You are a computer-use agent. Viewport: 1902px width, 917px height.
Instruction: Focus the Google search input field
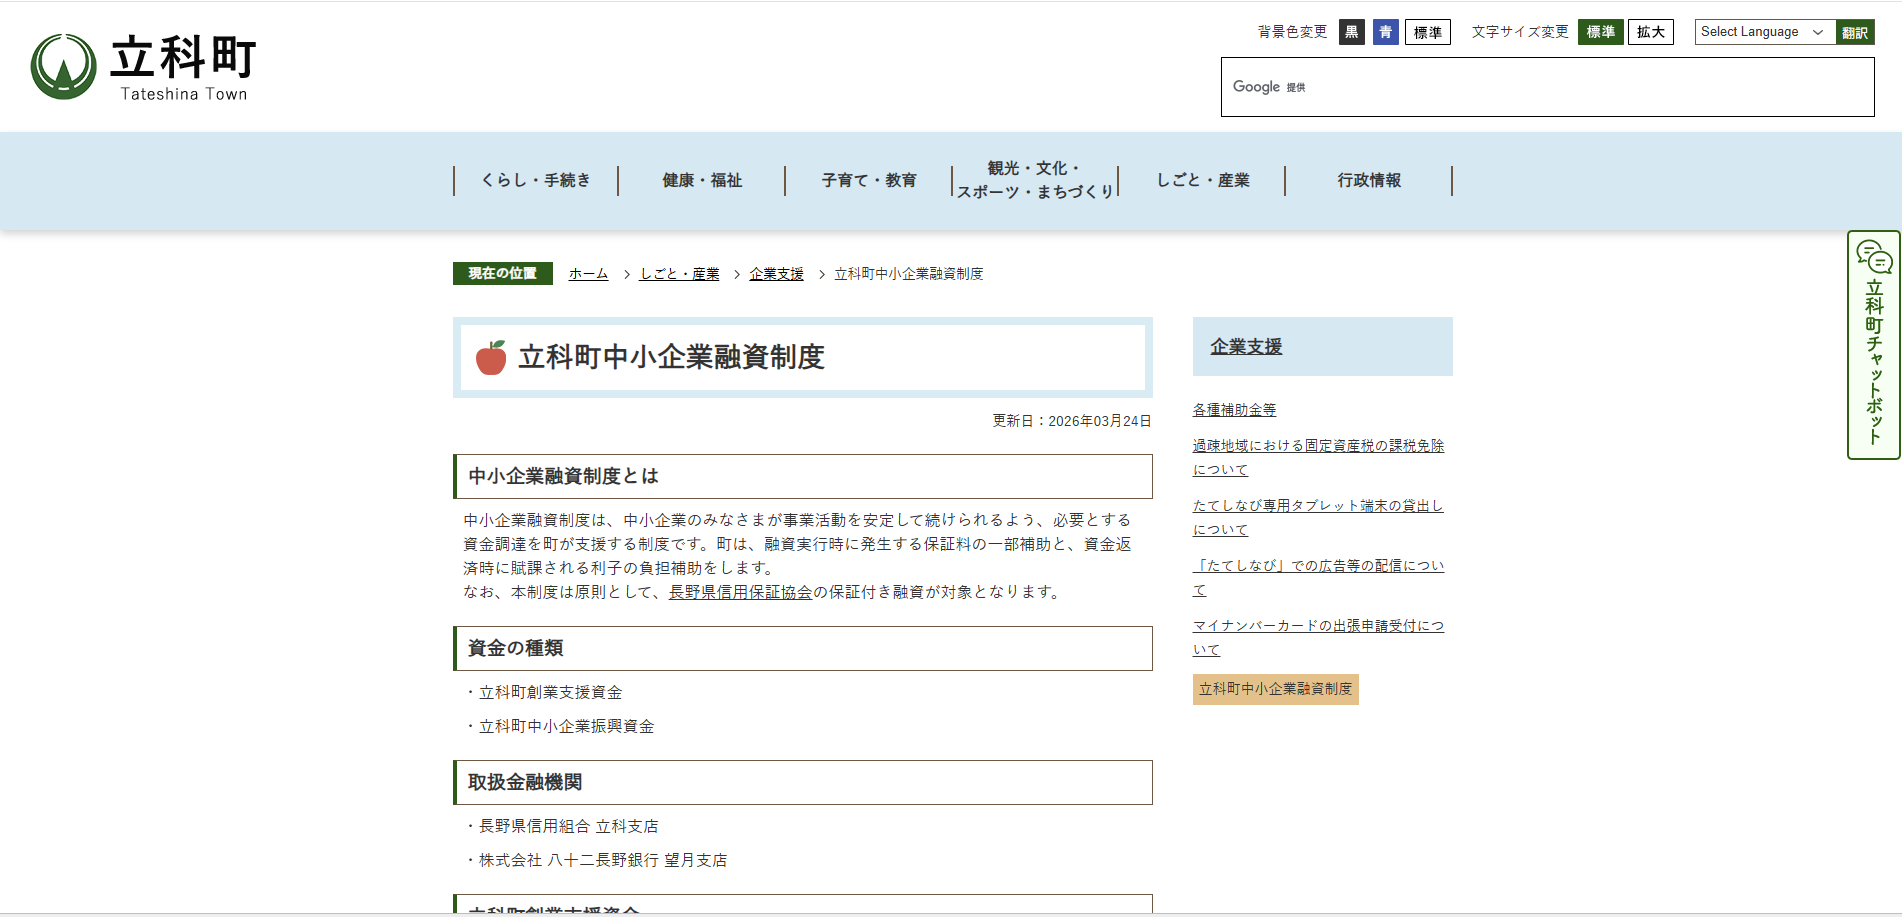(x=1547, y=87)
